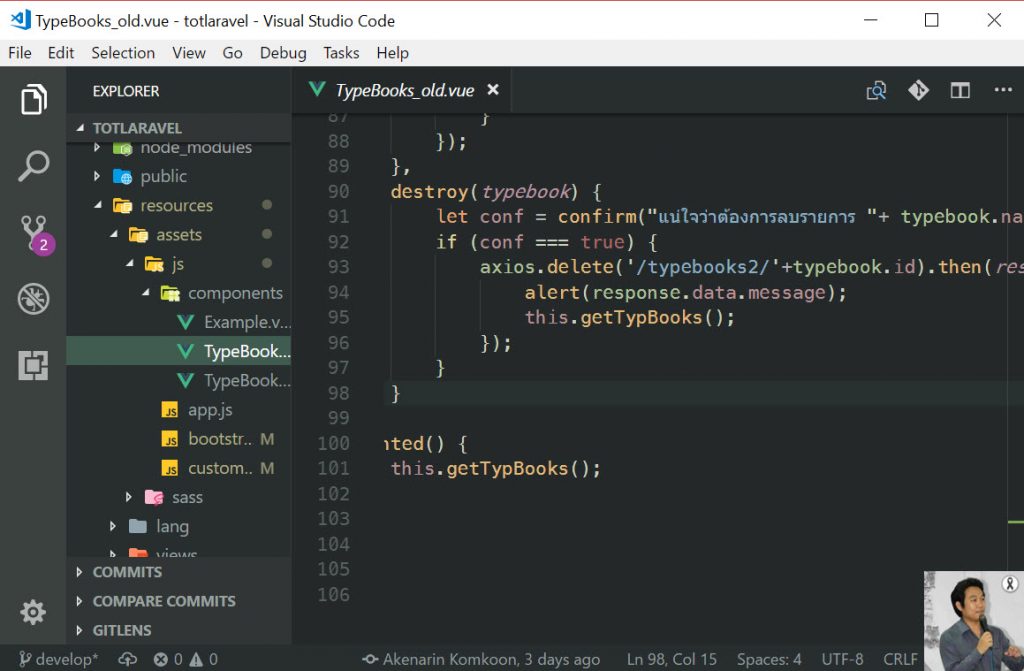The width and height of the screenshot is (1024, 671).
Task: Click the presenter webcam thumbnail
Action: 974,621
